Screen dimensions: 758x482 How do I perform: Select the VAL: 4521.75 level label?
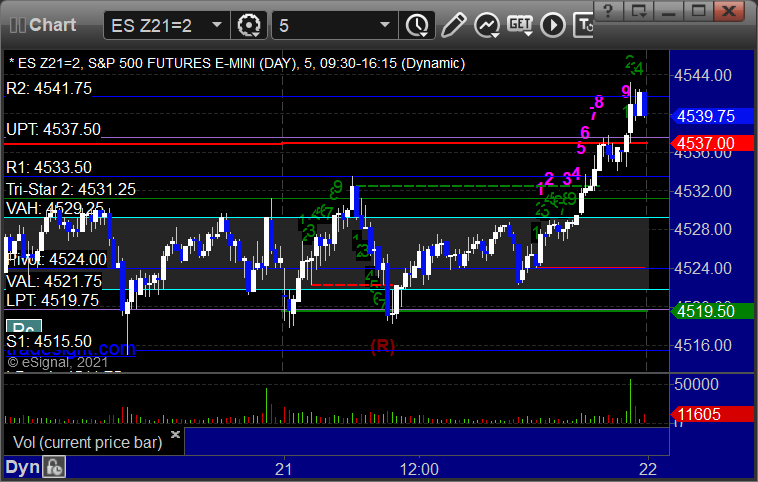coord(54,281)
